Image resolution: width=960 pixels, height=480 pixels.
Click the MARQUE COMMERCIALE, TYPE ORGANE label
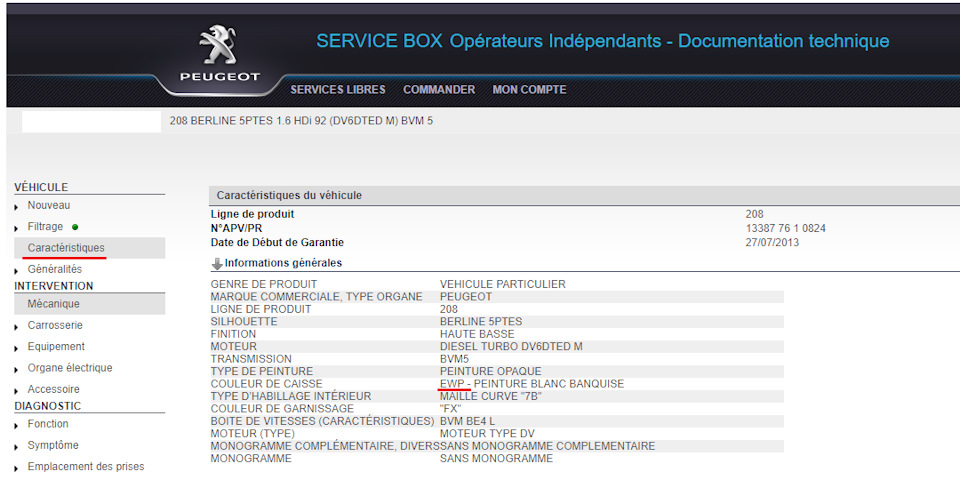317,297
